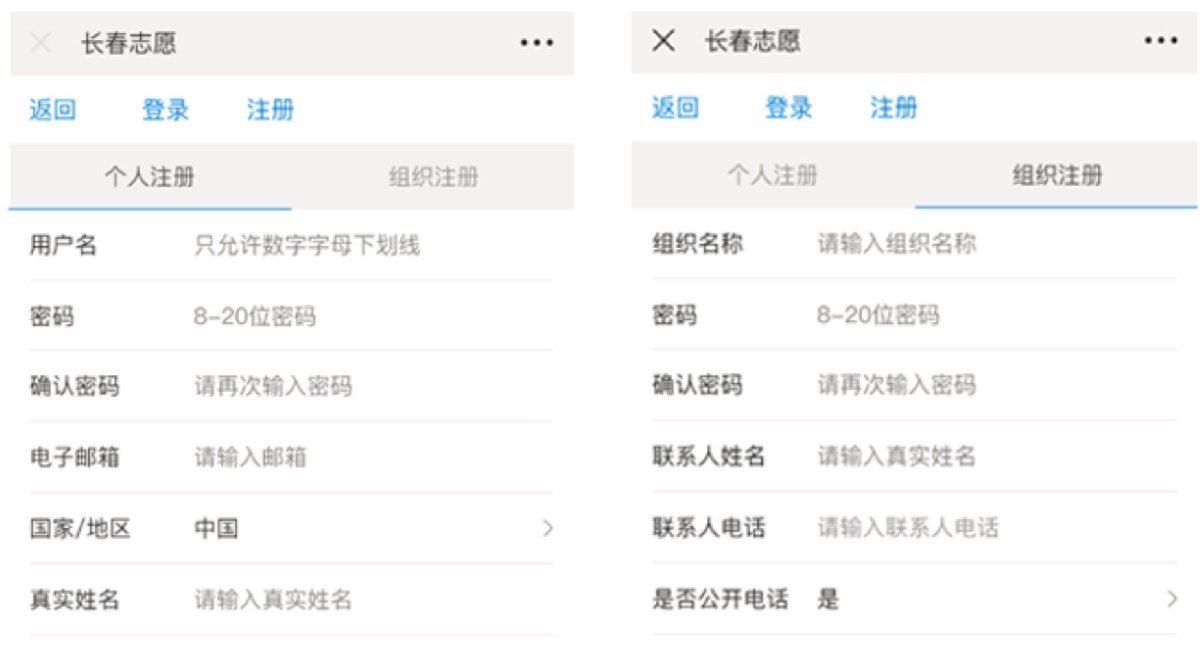Switch to 组织注册 tab from the personal form

pyautogui.click(x=433, y=178)
